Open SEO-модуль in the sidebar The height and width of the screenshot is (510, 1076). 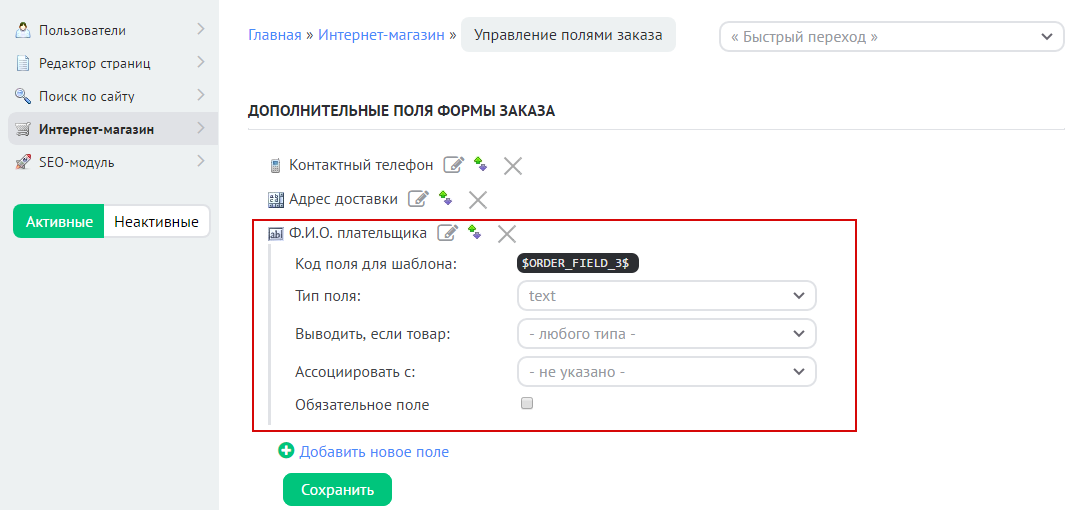[x=109, y=162]
